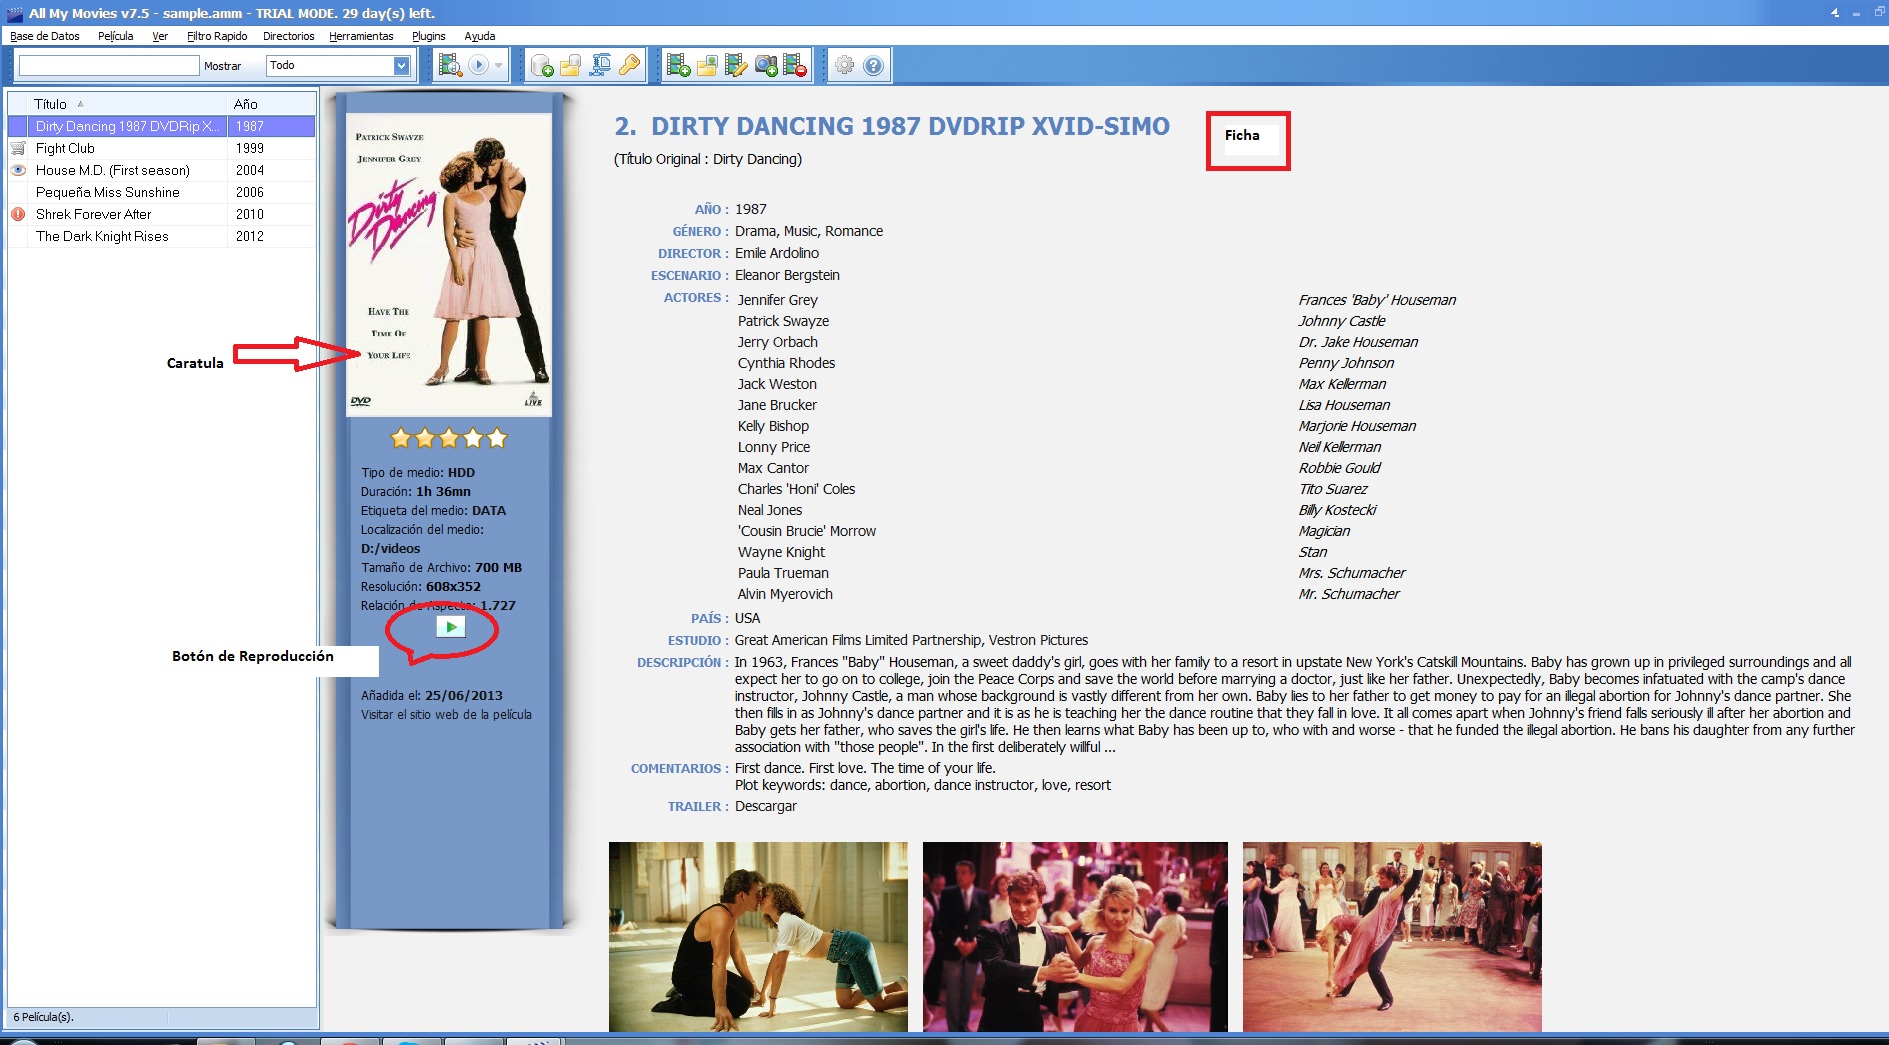The height and width of the screenshot is (1045, 1889).
Task: Open settings with the gear icon
Action: [x=845, y=66]
